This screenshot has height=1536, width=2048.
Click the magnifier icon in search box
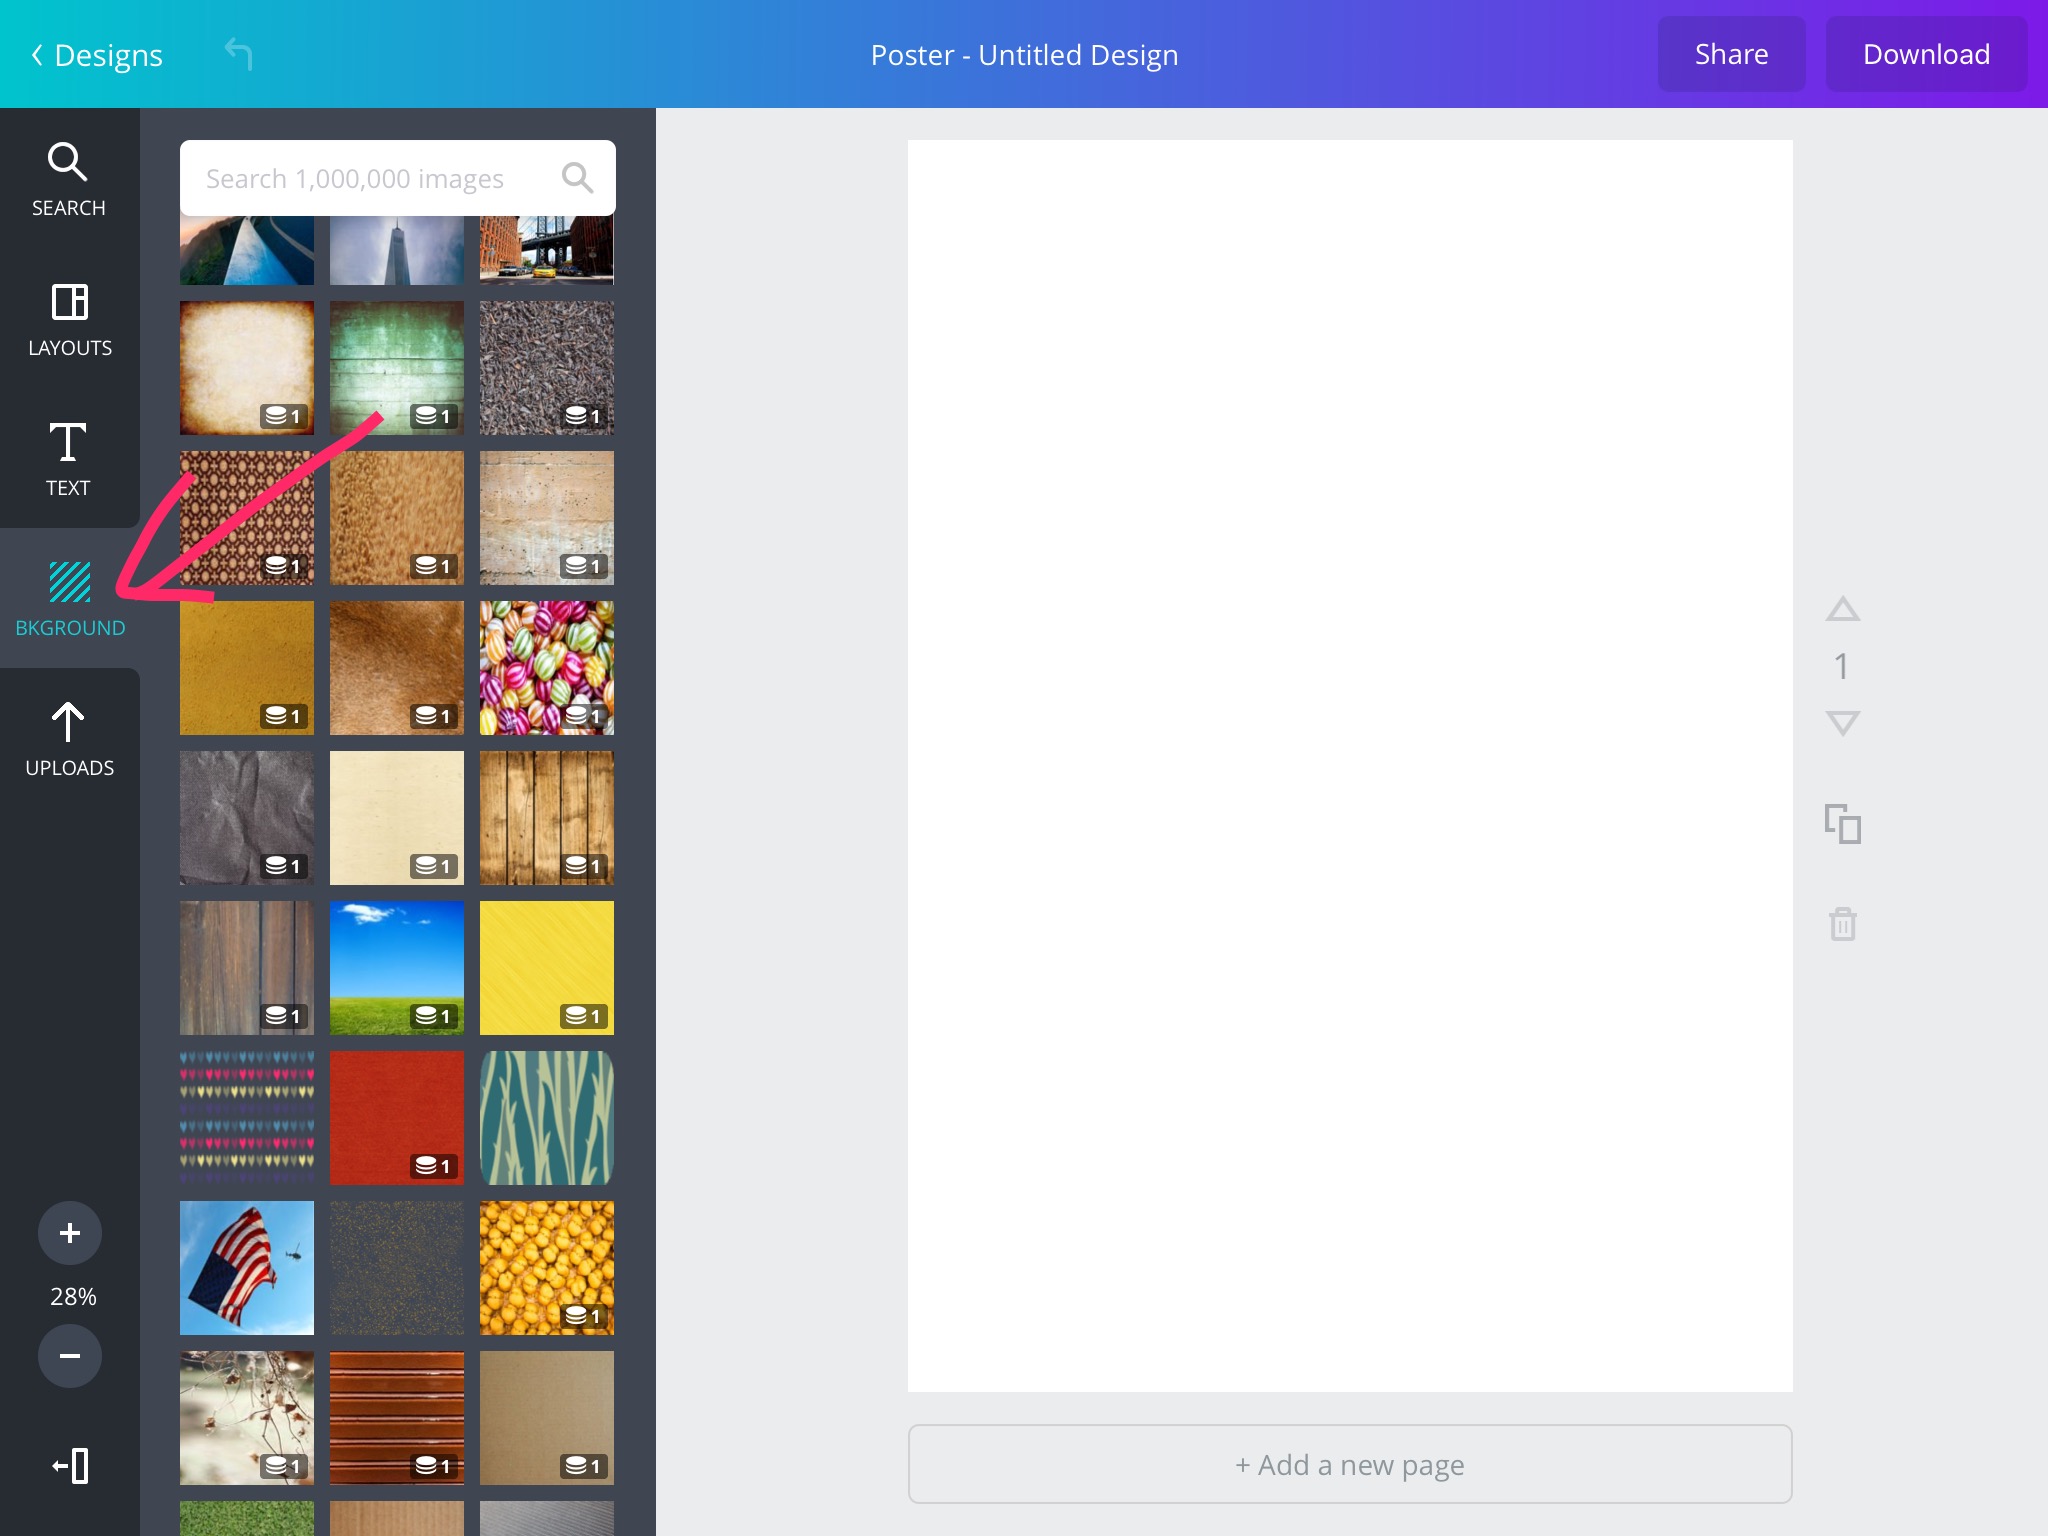point(577,178)
